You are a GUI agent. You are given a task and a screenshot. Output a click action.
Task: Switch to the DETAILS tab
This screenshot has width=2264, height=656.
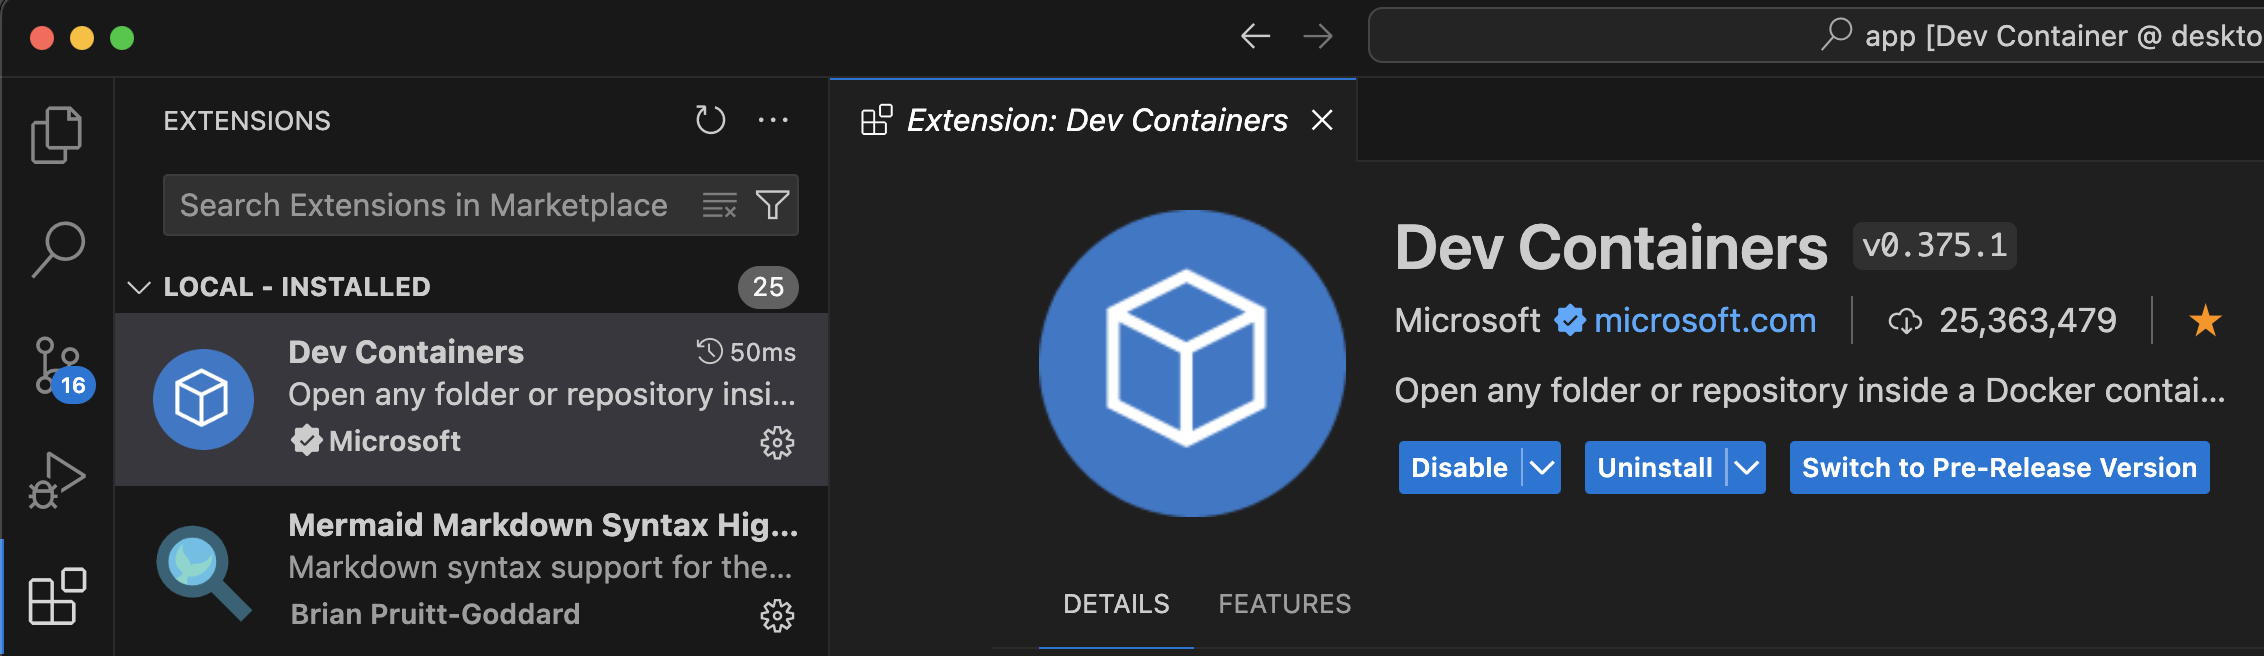click(x=1116, y=604)
